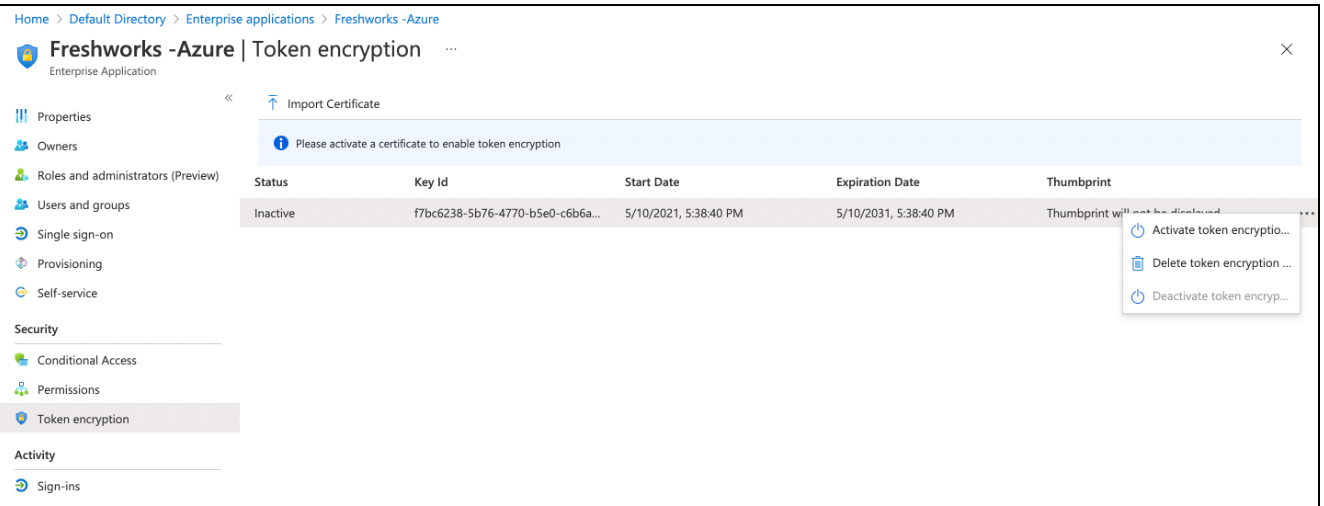Go to Default Directory breadcrumb
The image size is (1324, 506).
(x=117, y=19)
